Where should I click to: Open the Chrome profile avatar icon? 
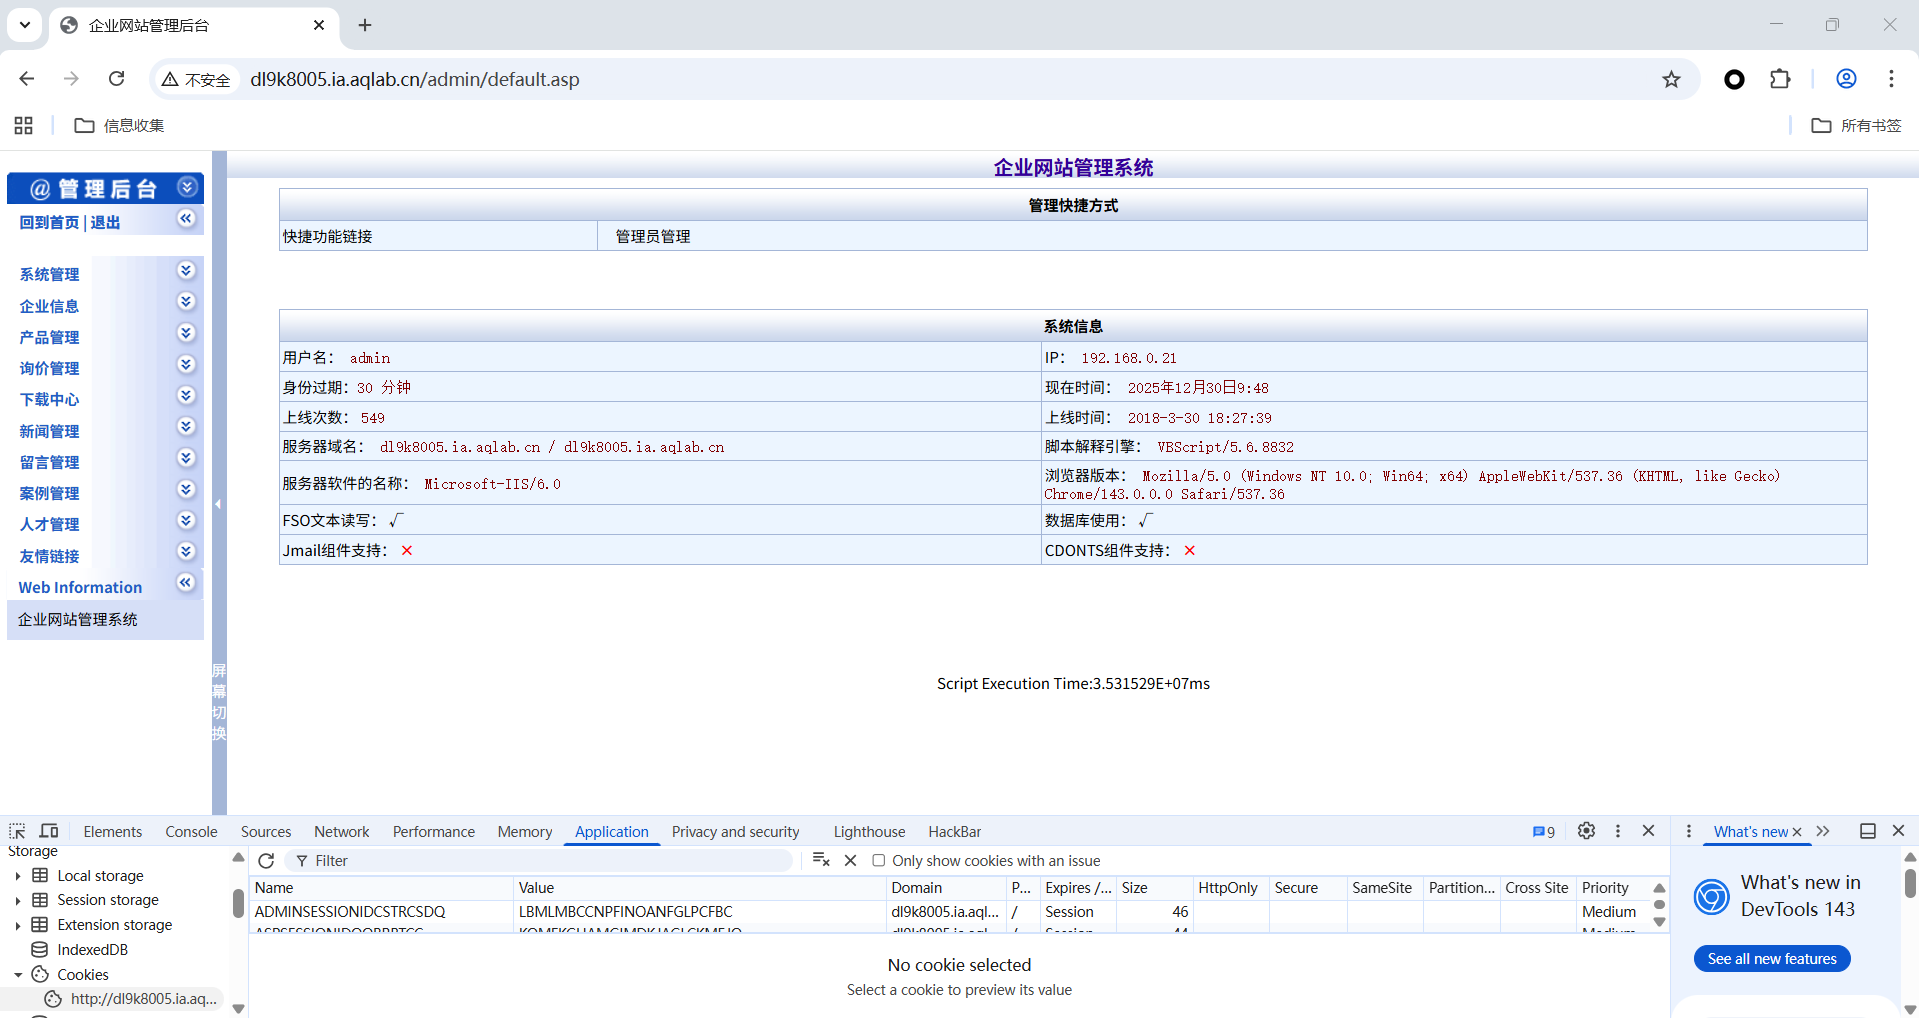[x=1846, y=79]
